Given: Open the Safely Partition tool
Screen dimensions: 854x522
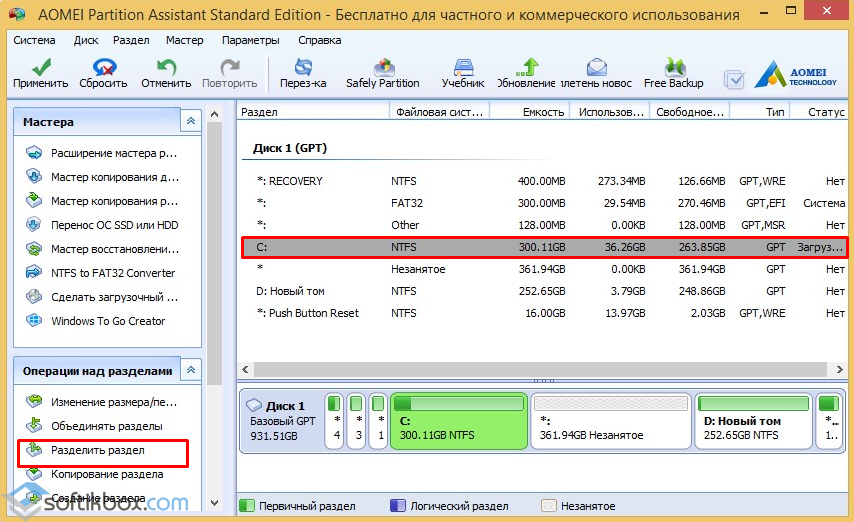Looking at the screenshot, I should point(382,72).
